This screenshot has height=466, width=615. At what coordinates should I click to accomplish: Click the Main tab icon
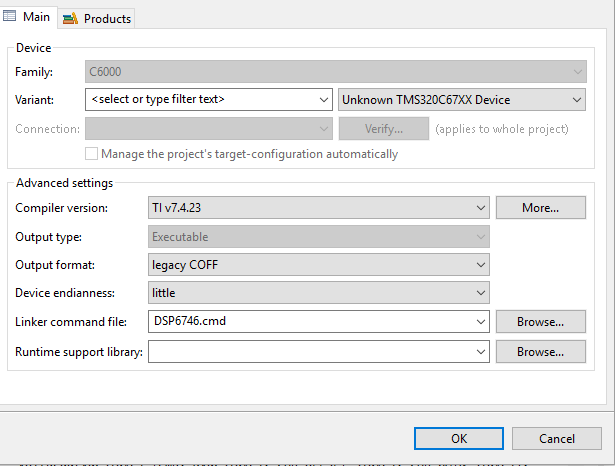10,17
